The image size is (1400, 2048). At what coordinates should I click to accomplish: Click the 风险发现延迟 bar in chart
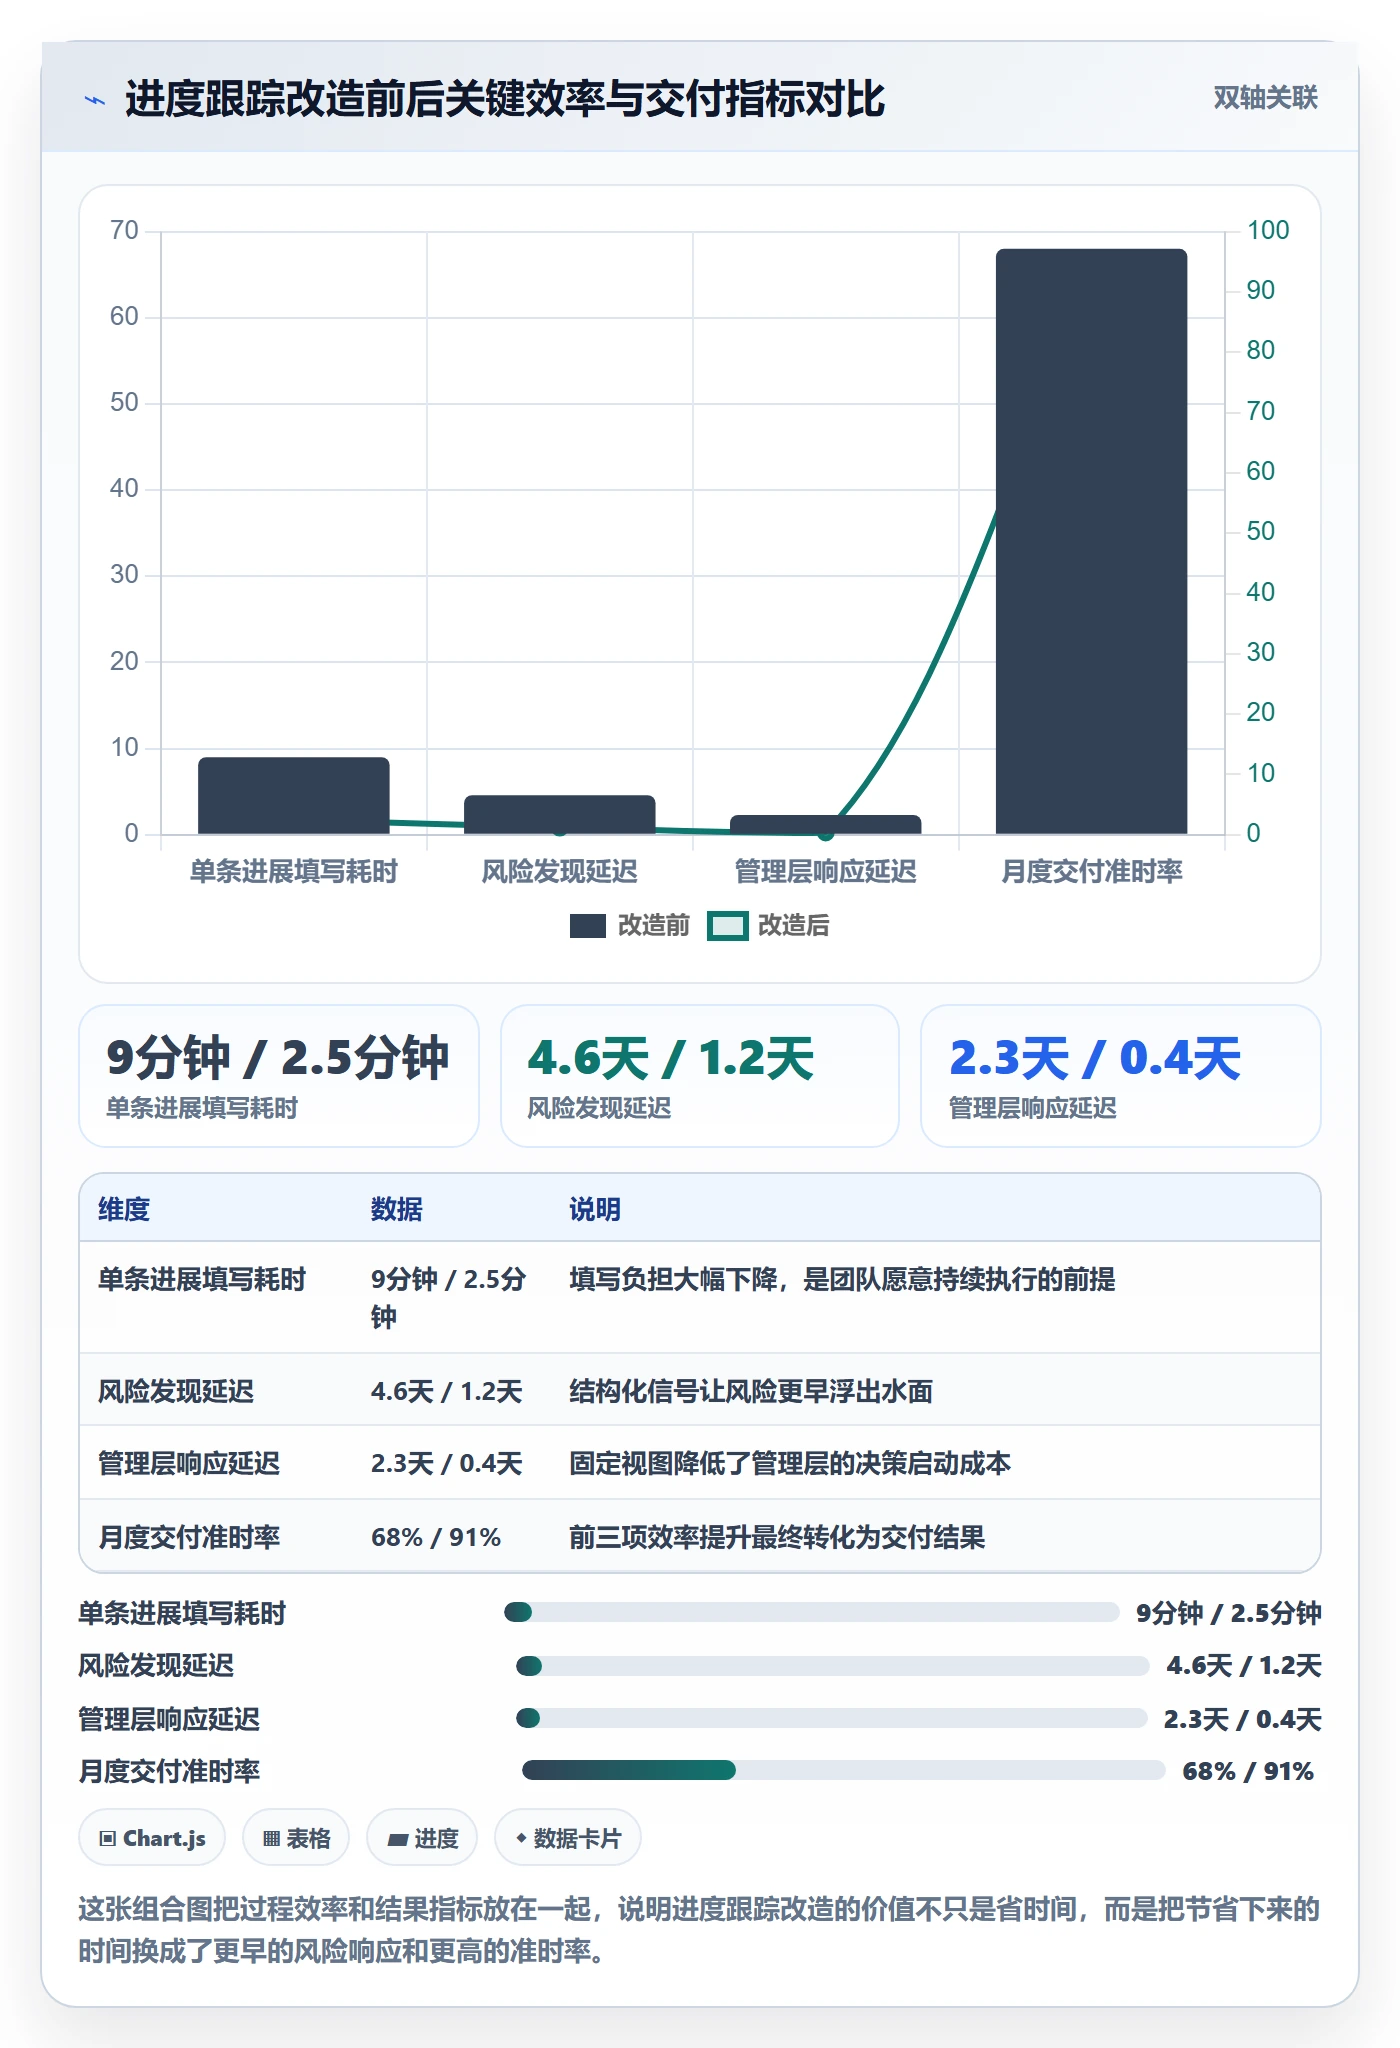tap(560, 814)
